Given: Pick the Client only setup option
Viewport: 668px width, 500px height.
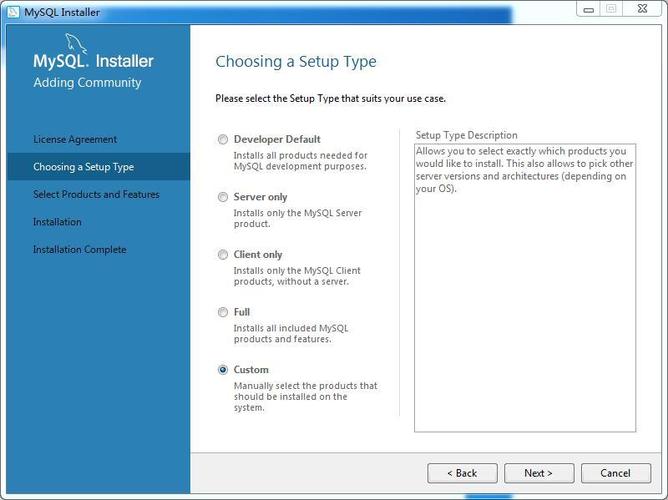Looking at the screenshot, I should pyautogui.click(x=223, y=255).
